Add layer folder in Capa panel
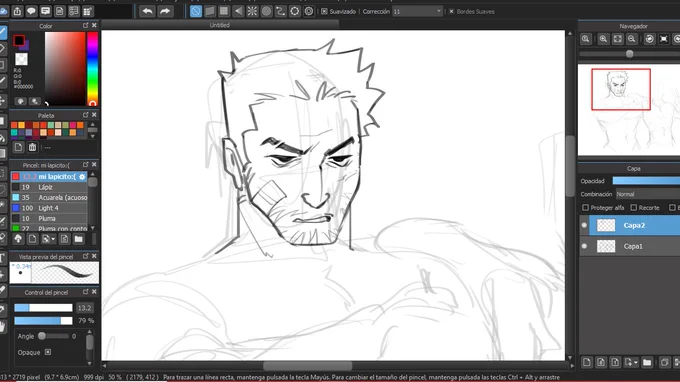The image size is (680, 382). [x=647, y=362]
